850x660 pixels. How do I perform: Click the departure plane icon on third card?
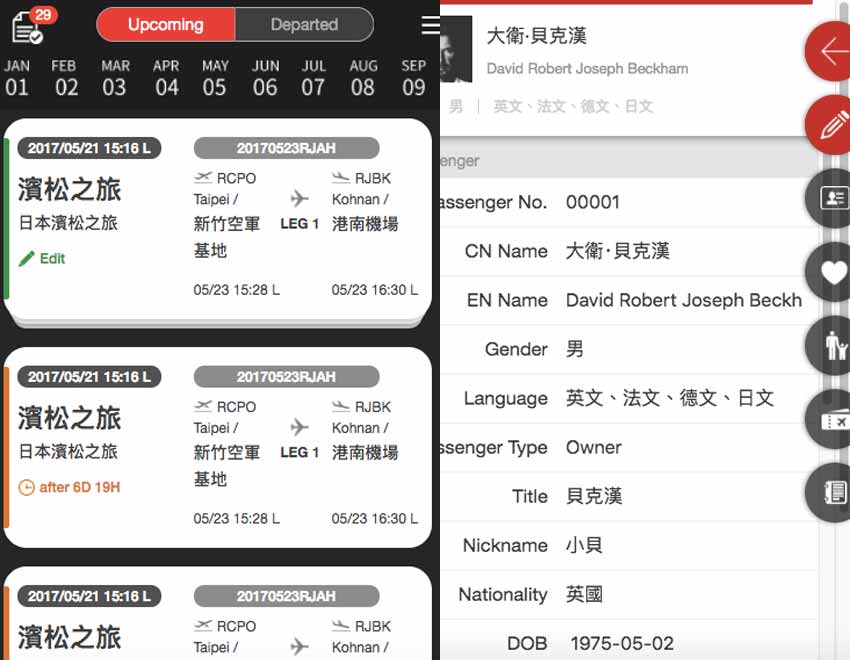[203, 625]
